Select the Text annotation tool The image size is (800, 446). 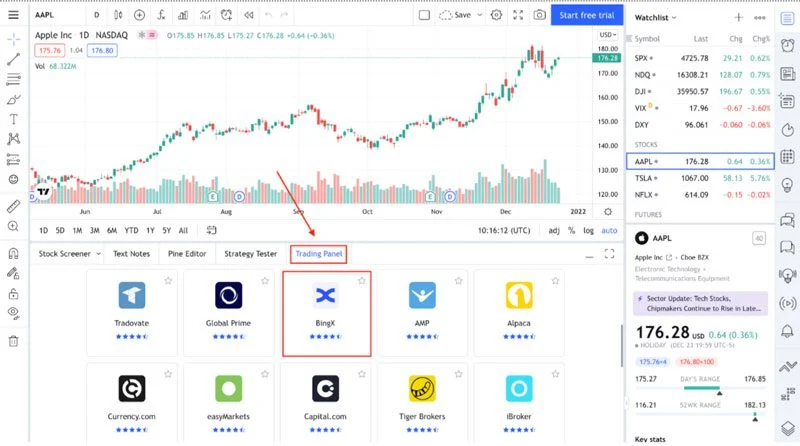coord(14,119)
